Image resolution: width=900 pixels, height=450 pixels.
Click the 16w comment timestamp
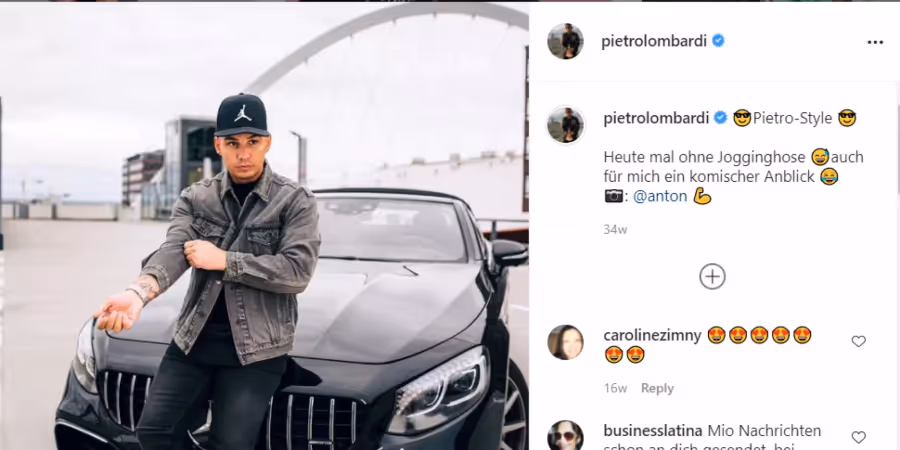[x=615, y=389]
